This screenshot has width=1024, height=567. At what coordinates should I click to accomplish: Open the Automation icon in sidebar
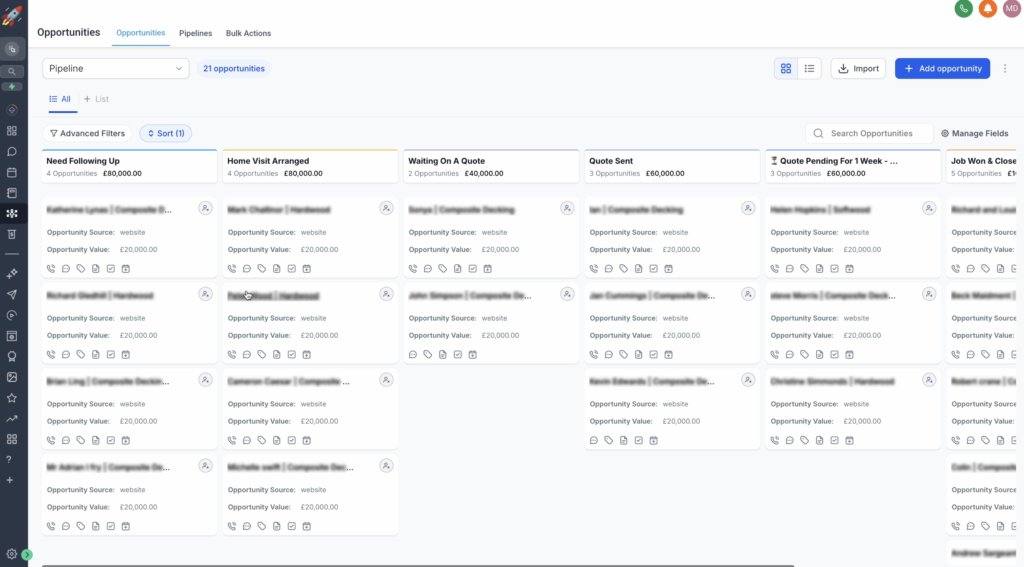tap(12, 316)
